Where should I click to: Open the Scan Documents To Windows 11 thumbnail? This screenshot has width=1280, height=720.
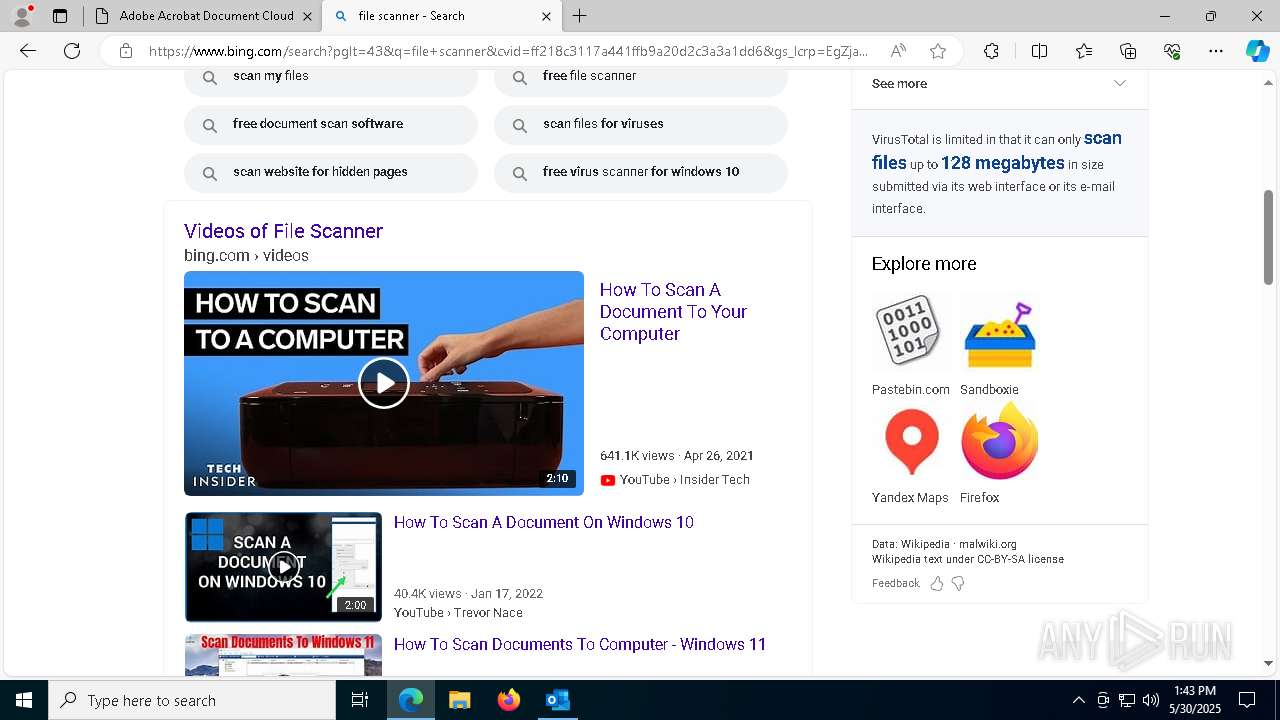(x=284, y=655)
